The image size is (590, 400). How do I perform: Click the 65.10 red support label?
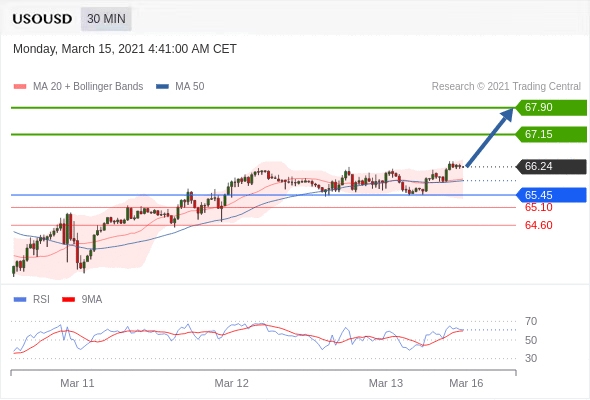tap(538, 207)
